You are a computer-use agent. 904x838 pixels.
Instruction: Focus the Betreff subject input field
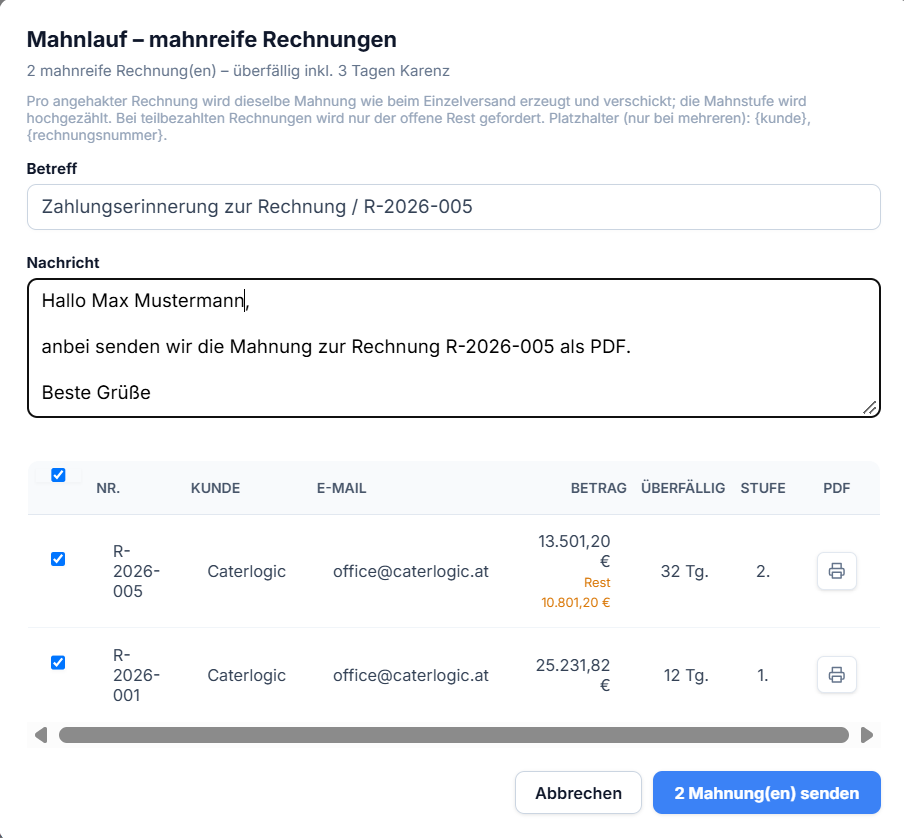tap(454, 207)
